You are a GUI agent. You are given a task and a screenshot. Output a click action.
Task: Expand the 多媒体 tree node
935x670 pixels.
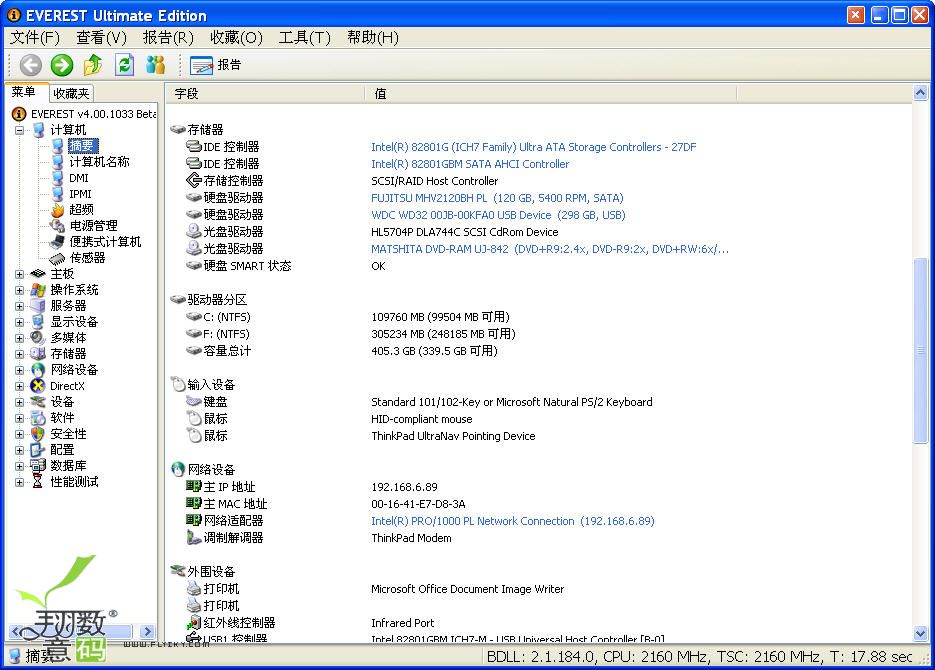tap(19, 338)
